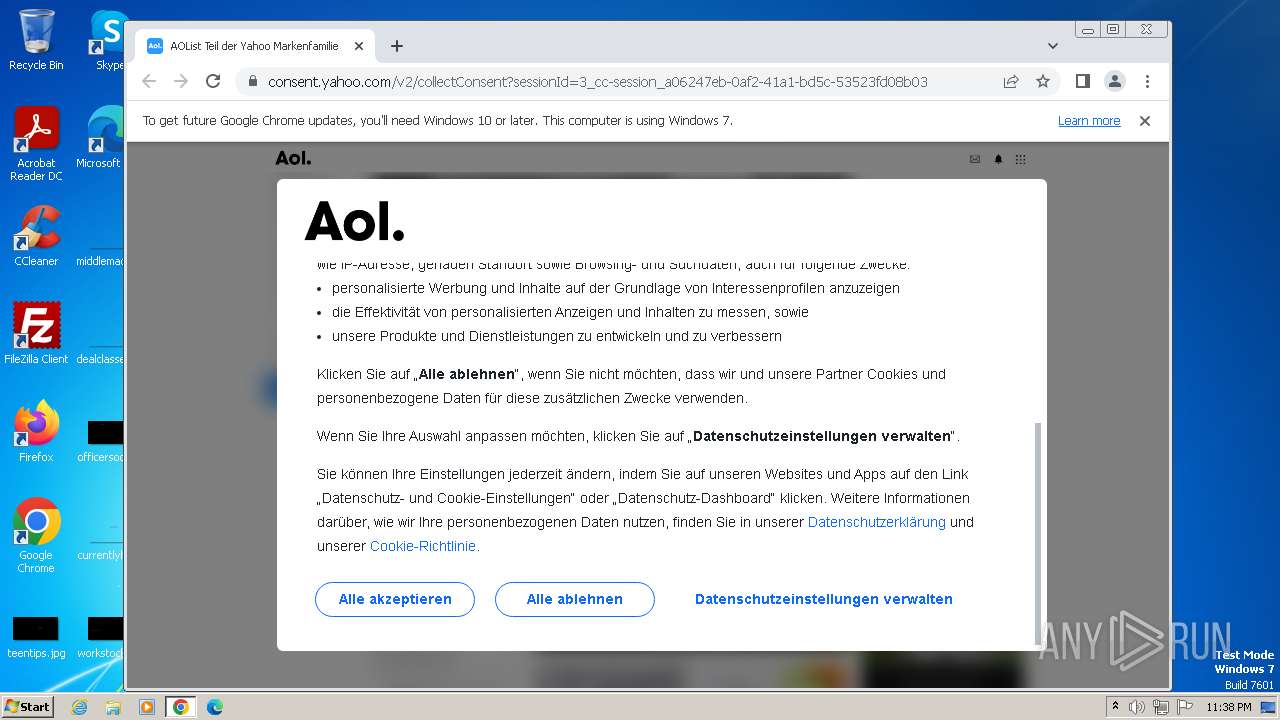
Task: Click the Action Center flag icon
Action: [x=1185, y=707]
